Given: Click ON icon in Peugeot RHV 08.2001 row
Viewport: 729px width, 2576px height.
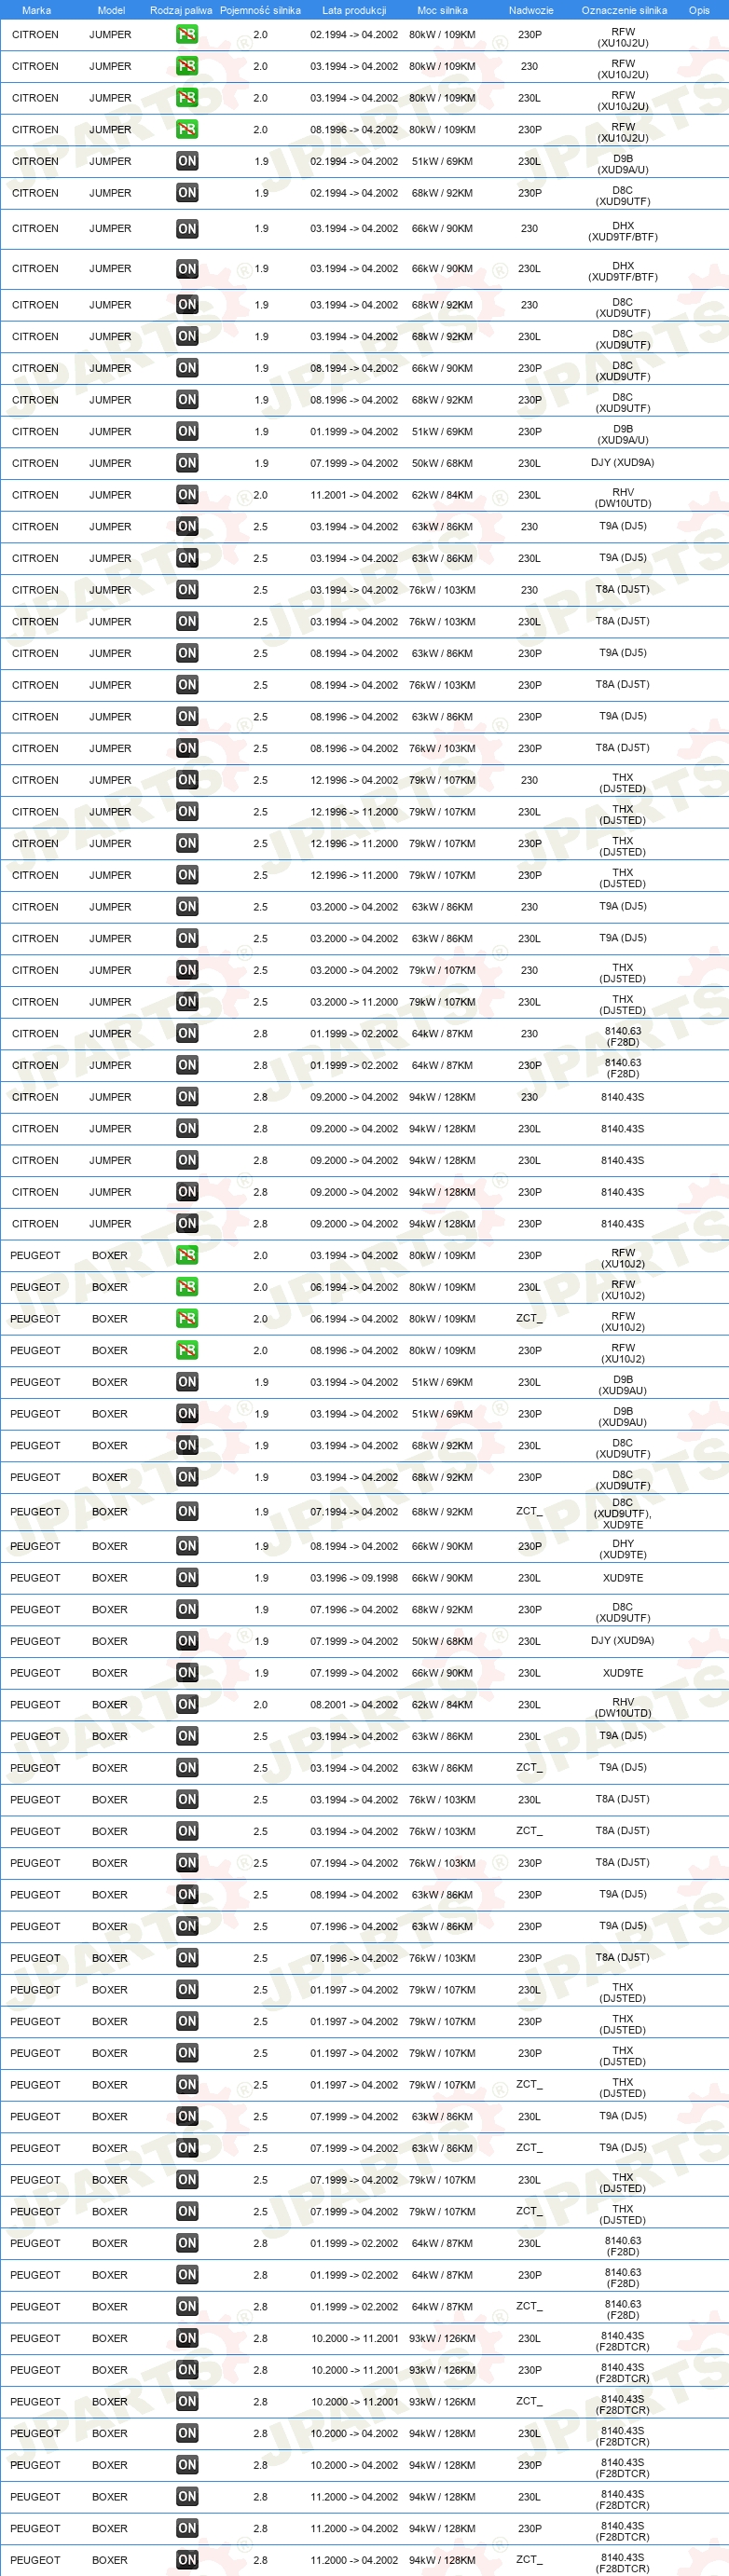Looking at the screenshot, I should click(x=187, y=1705).
